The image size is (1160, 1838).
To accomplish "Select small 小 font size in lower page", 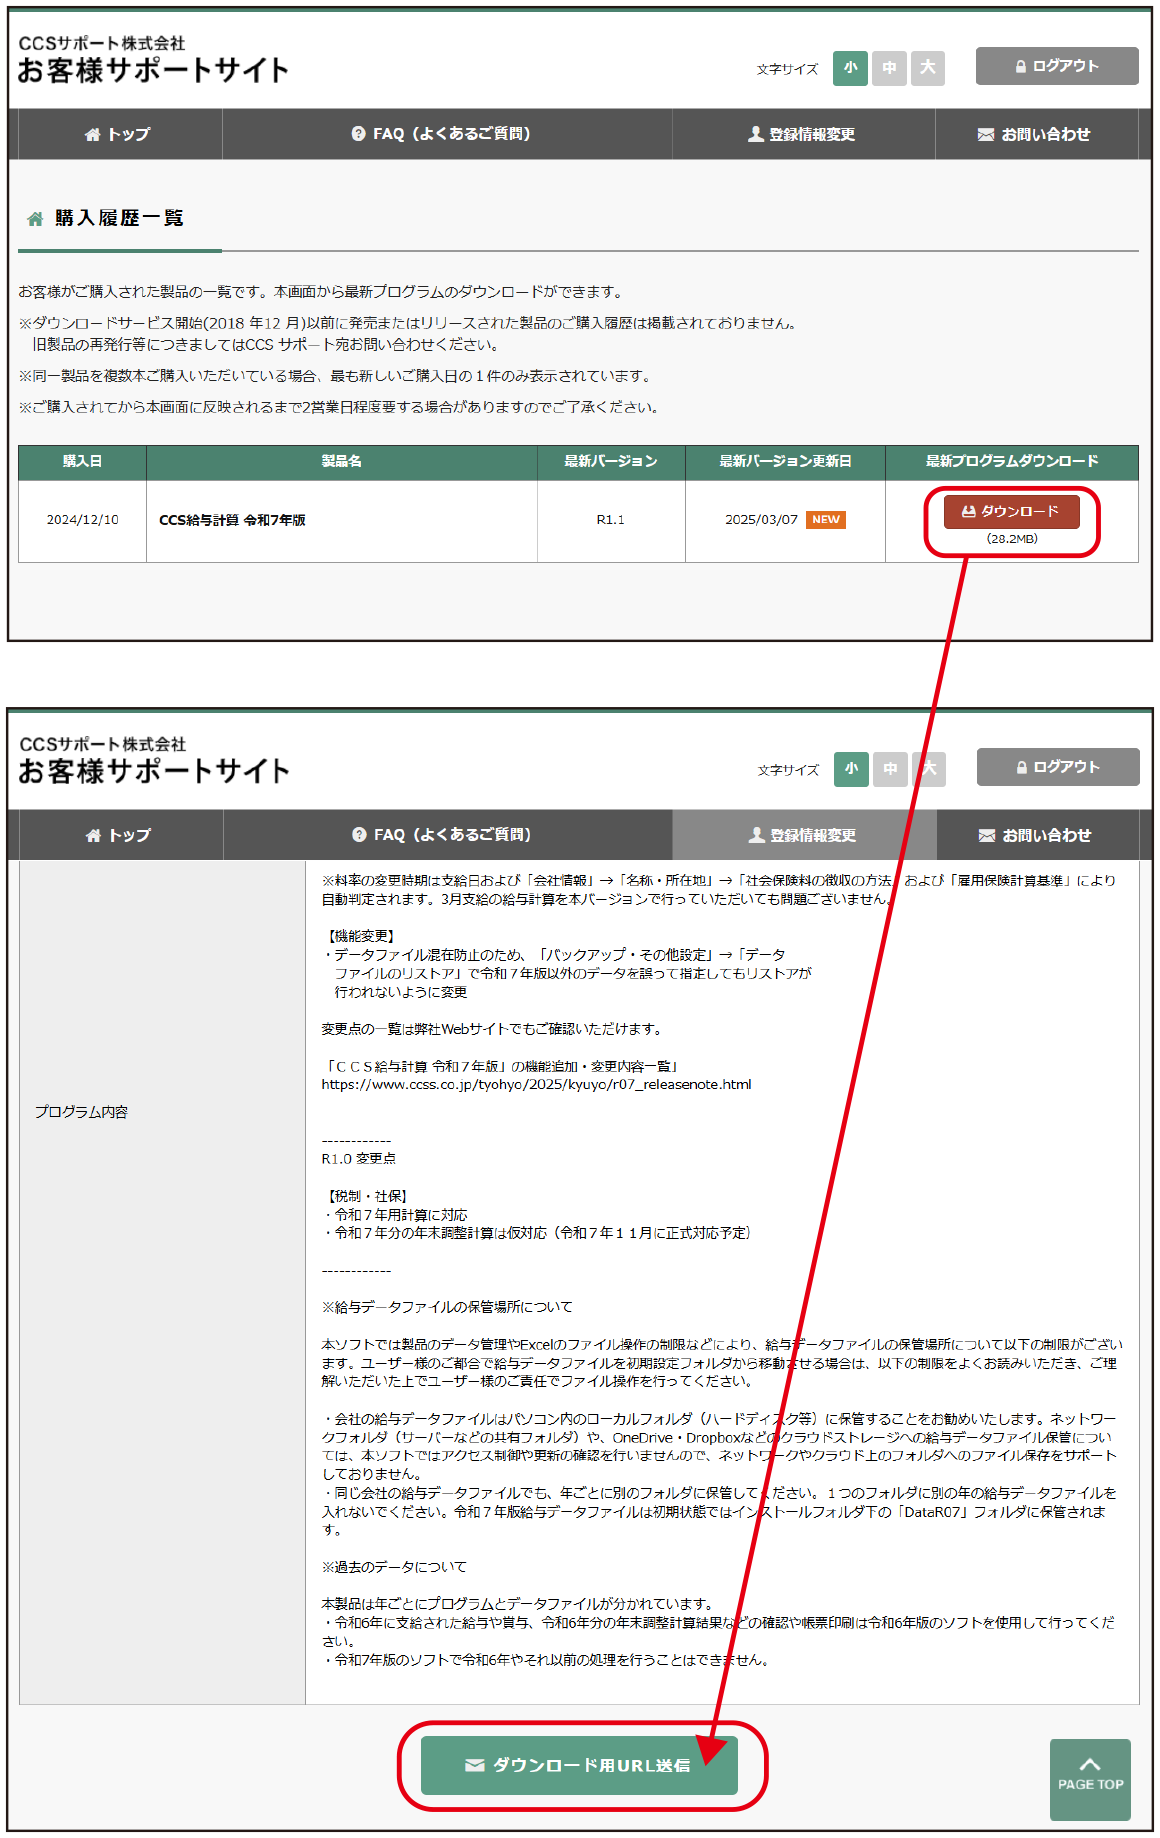I will coord(851,769).
